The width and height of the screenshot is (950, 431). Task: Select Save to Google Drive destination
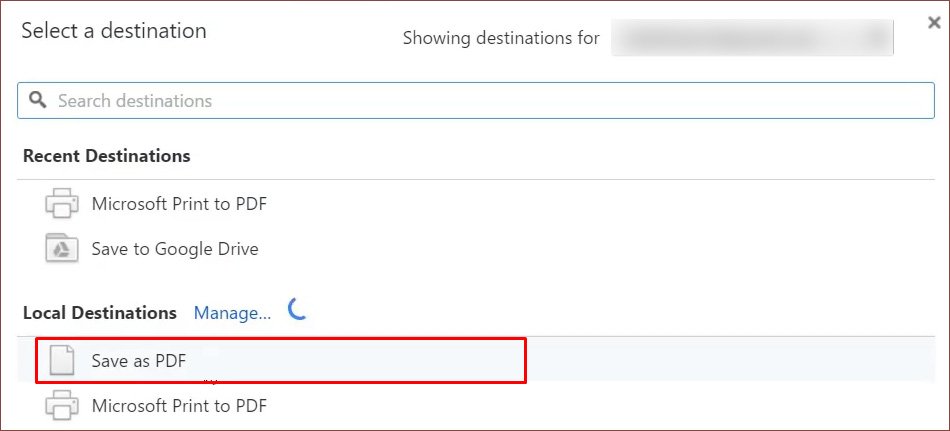175,249
